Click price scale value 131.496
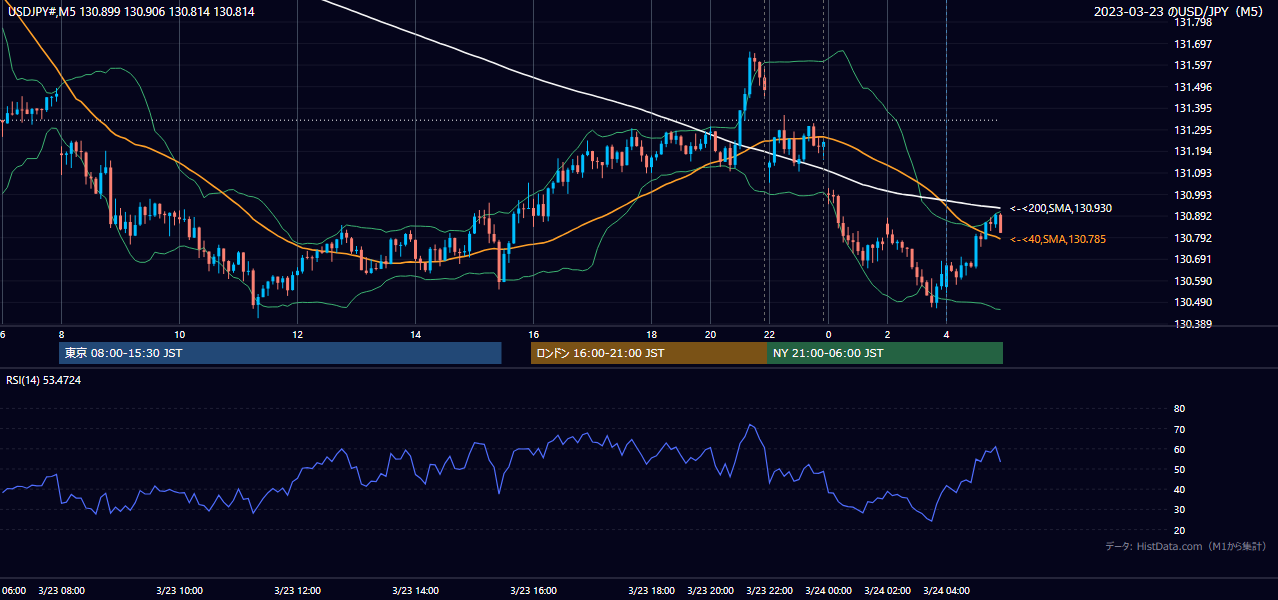 click(1193, 87)
